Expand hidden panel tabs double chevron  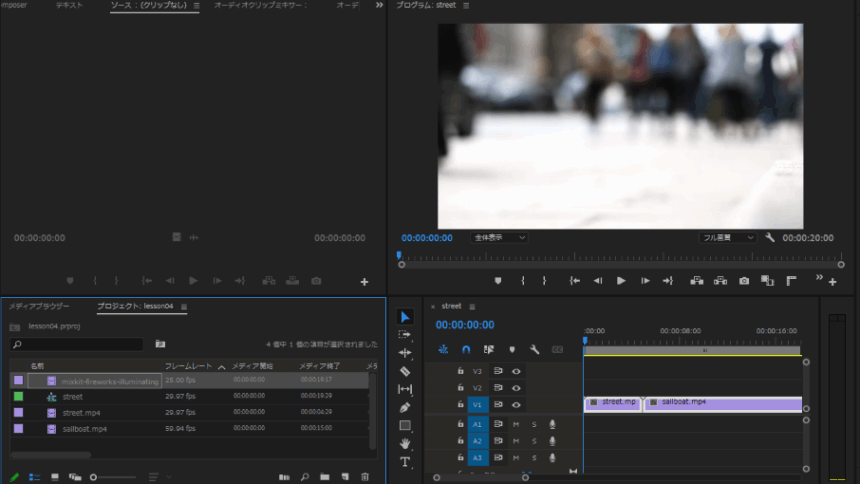coord(379,5)
